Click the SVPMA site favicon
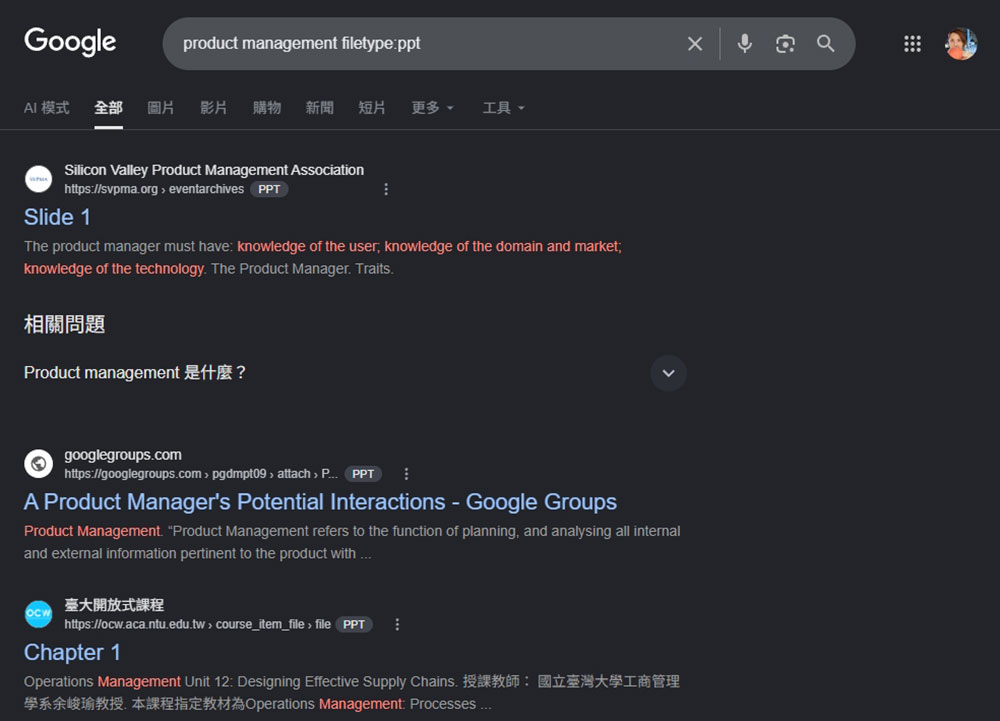 point(38,179)
